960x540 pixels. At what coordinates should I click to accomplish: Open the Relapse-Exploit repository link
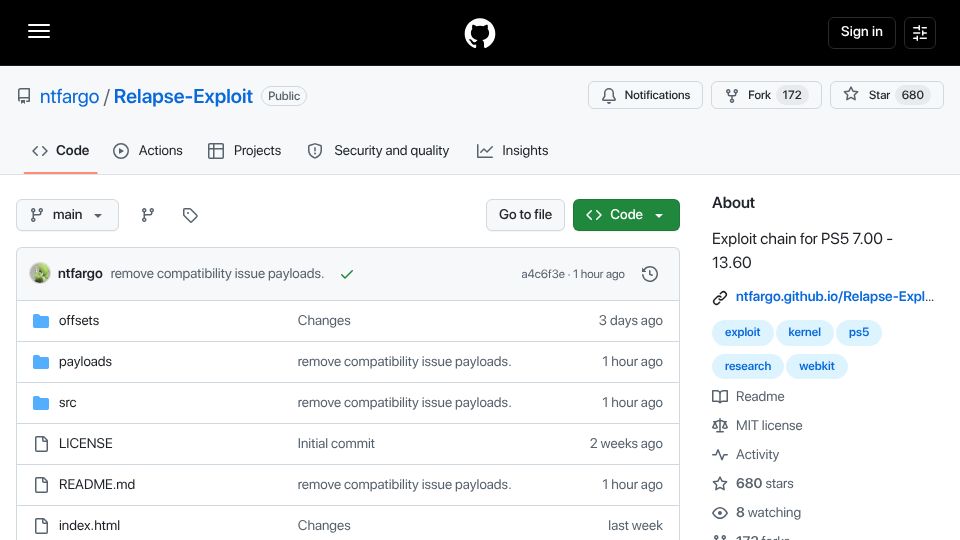click(x=183, y=96)
